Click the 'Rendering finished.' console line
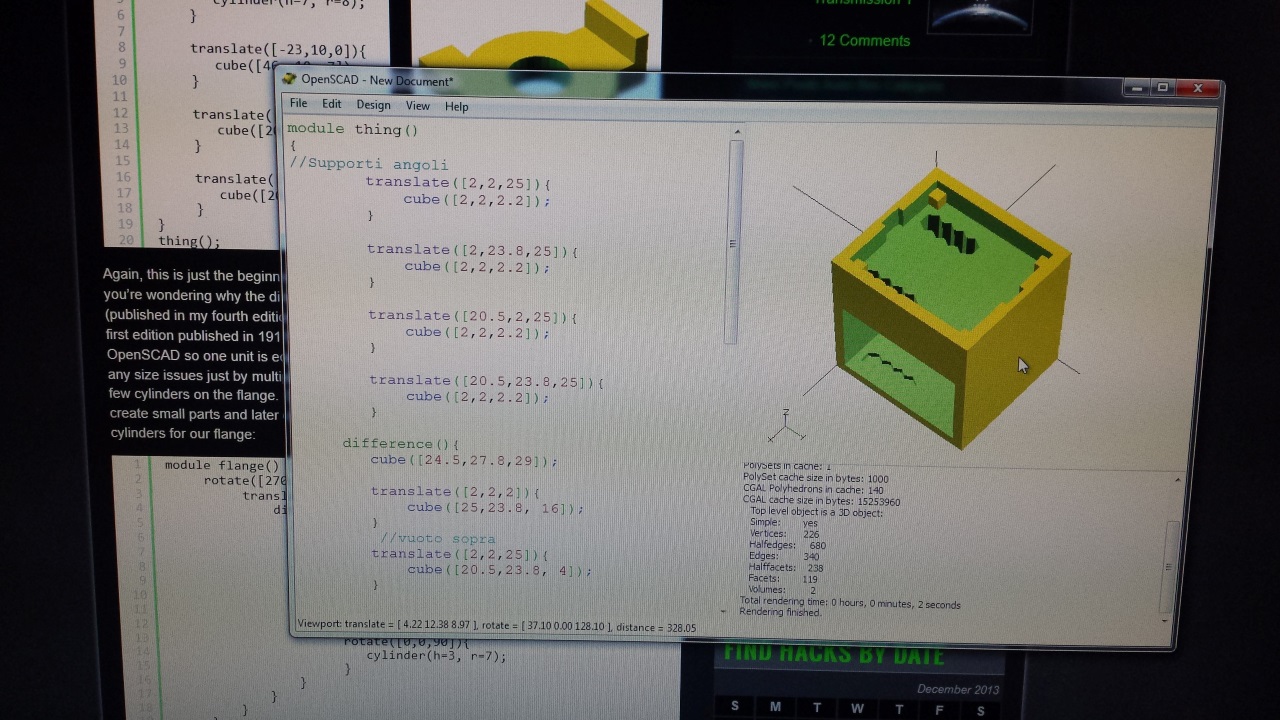The height and width of the screenshot is (720, 1280). [x=780, y=612]
